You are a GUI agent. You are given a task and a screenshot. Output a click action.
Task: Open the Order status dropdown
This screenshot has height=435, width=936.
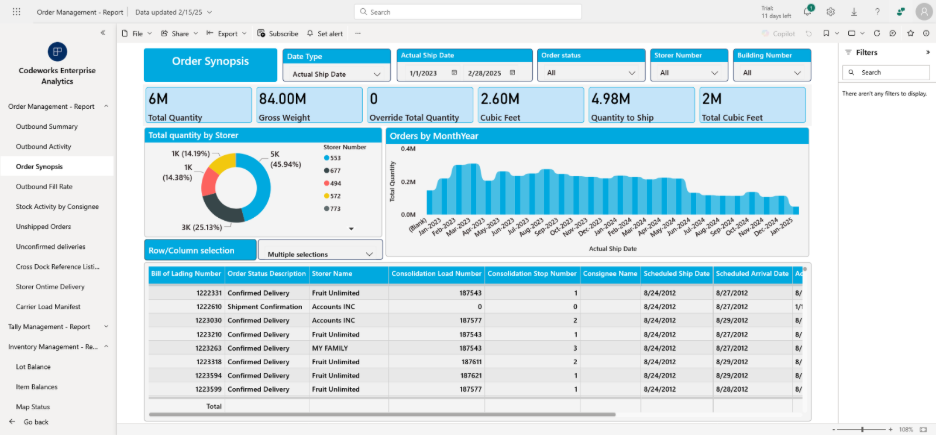pyautogui.click(x=591, y=73)
